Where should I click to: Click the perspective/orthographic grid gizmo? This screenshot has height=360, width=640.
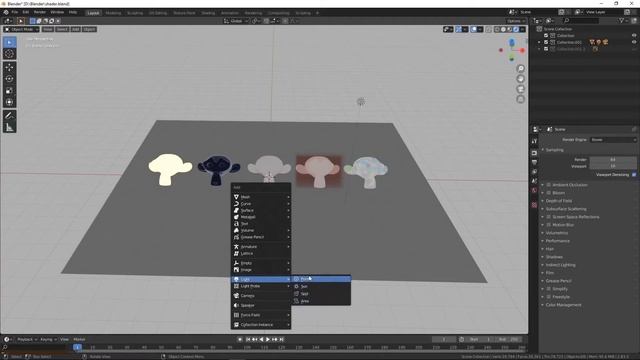(x=520, y=99)
